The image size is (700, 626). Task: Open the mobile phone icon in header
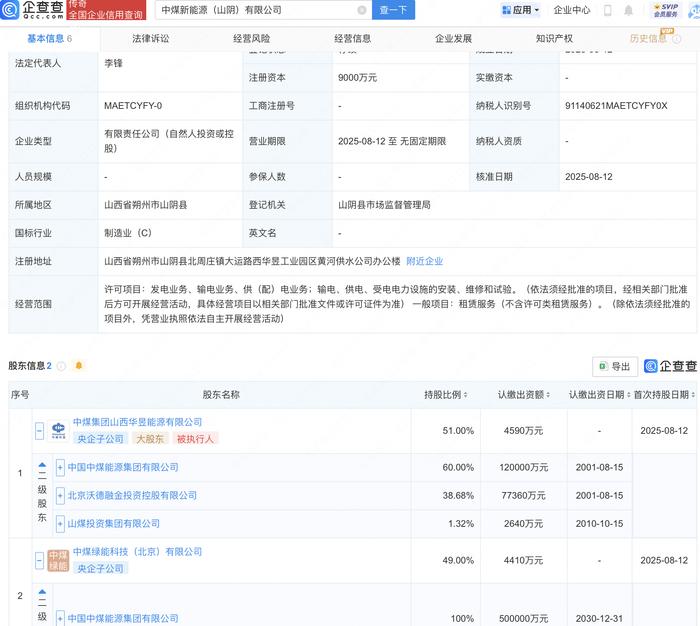click(608, 10)
